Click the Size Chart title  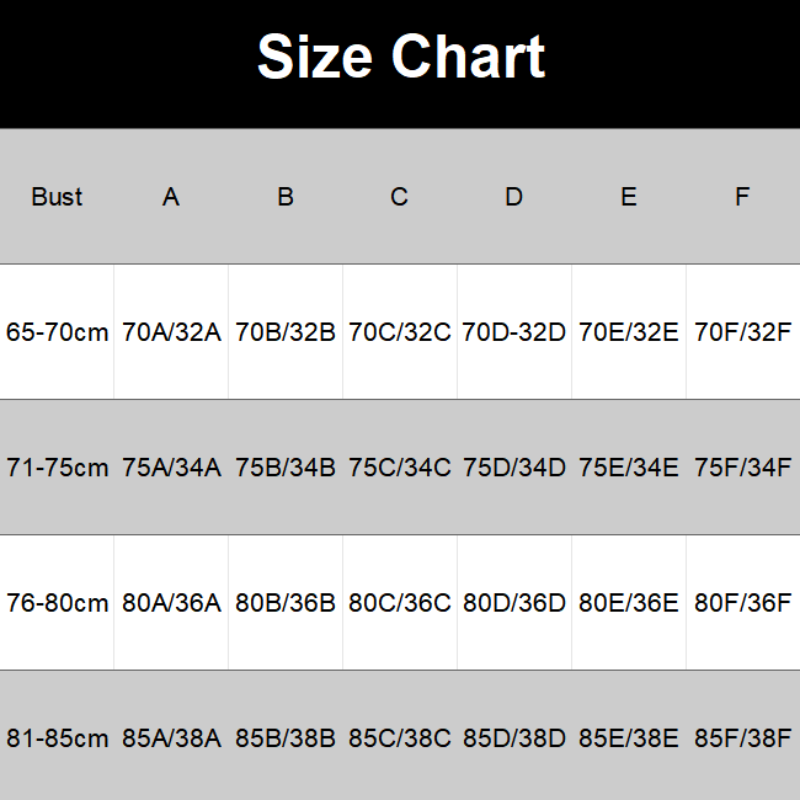[400, 56]
